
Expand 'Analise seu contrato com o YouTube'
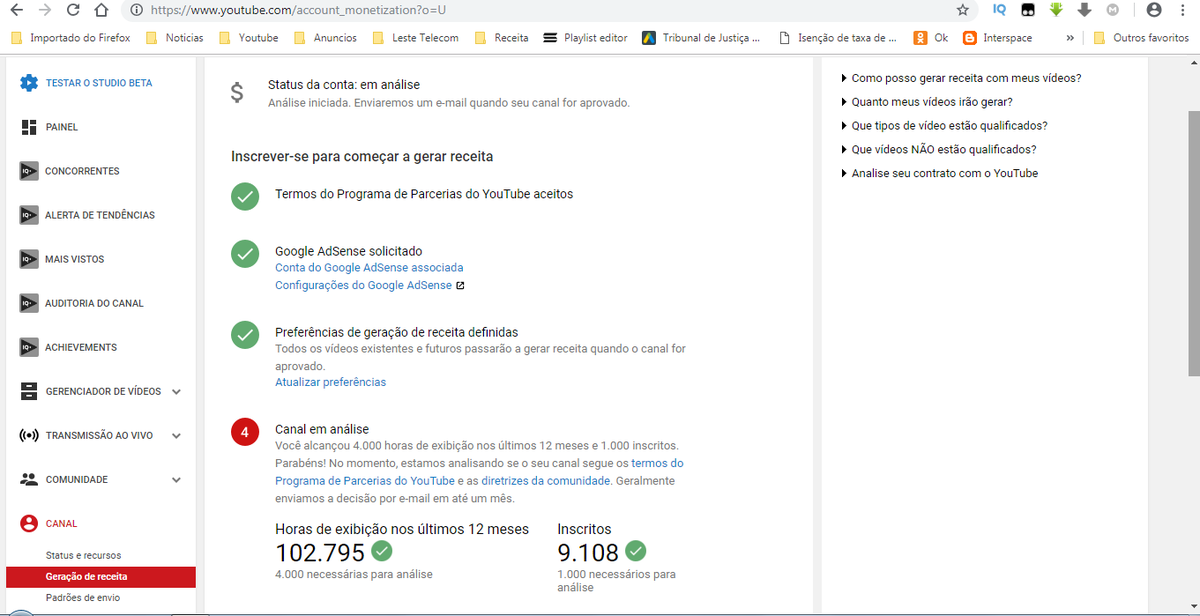point(940,173)
